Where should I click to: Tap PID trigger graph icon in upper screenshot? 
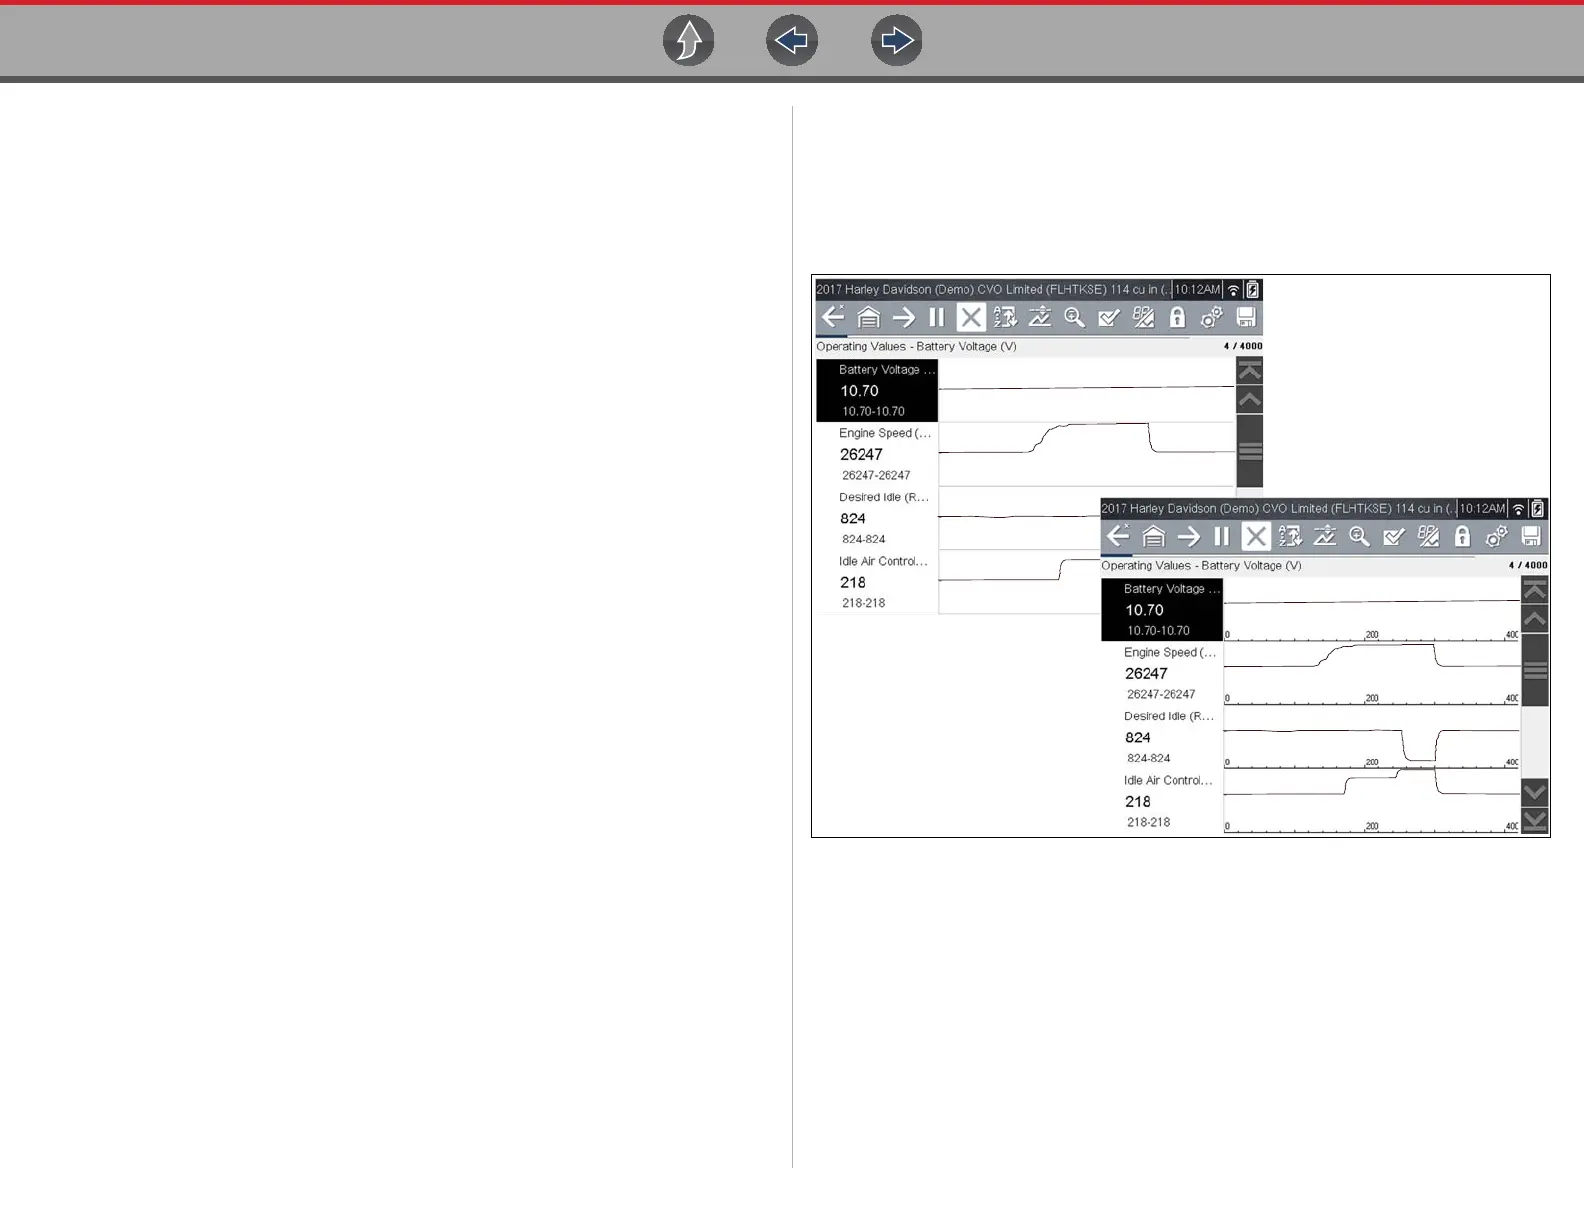coord(1040,317)
